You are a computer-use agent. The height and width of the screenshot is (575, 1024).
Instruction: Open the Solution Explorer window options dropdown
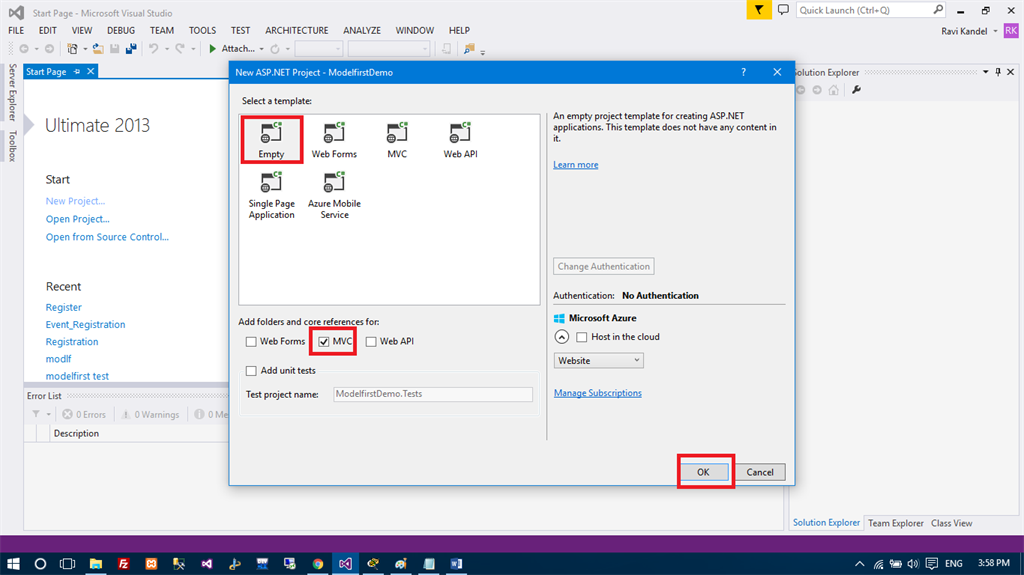(985, 72)
